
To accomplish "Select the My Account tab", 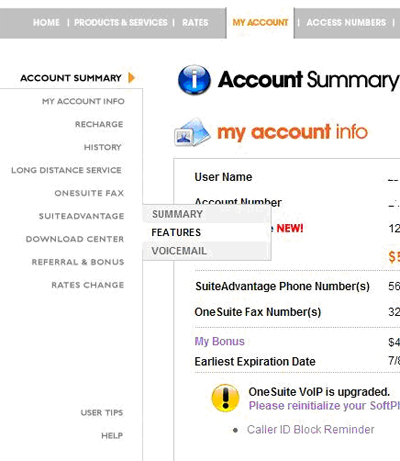I will [x=260, y=22].
